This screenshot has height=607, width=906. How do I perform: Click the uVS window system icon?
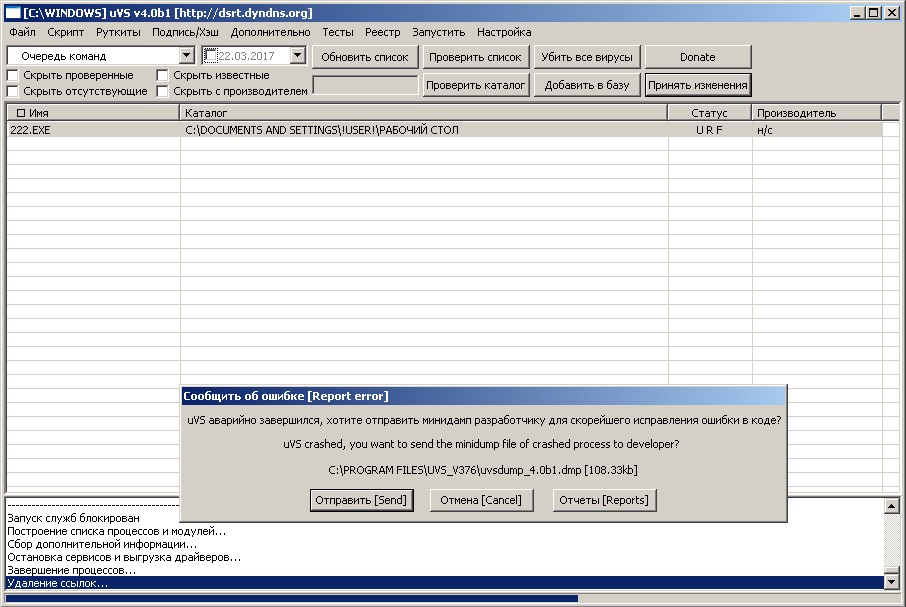click(13, 13)
